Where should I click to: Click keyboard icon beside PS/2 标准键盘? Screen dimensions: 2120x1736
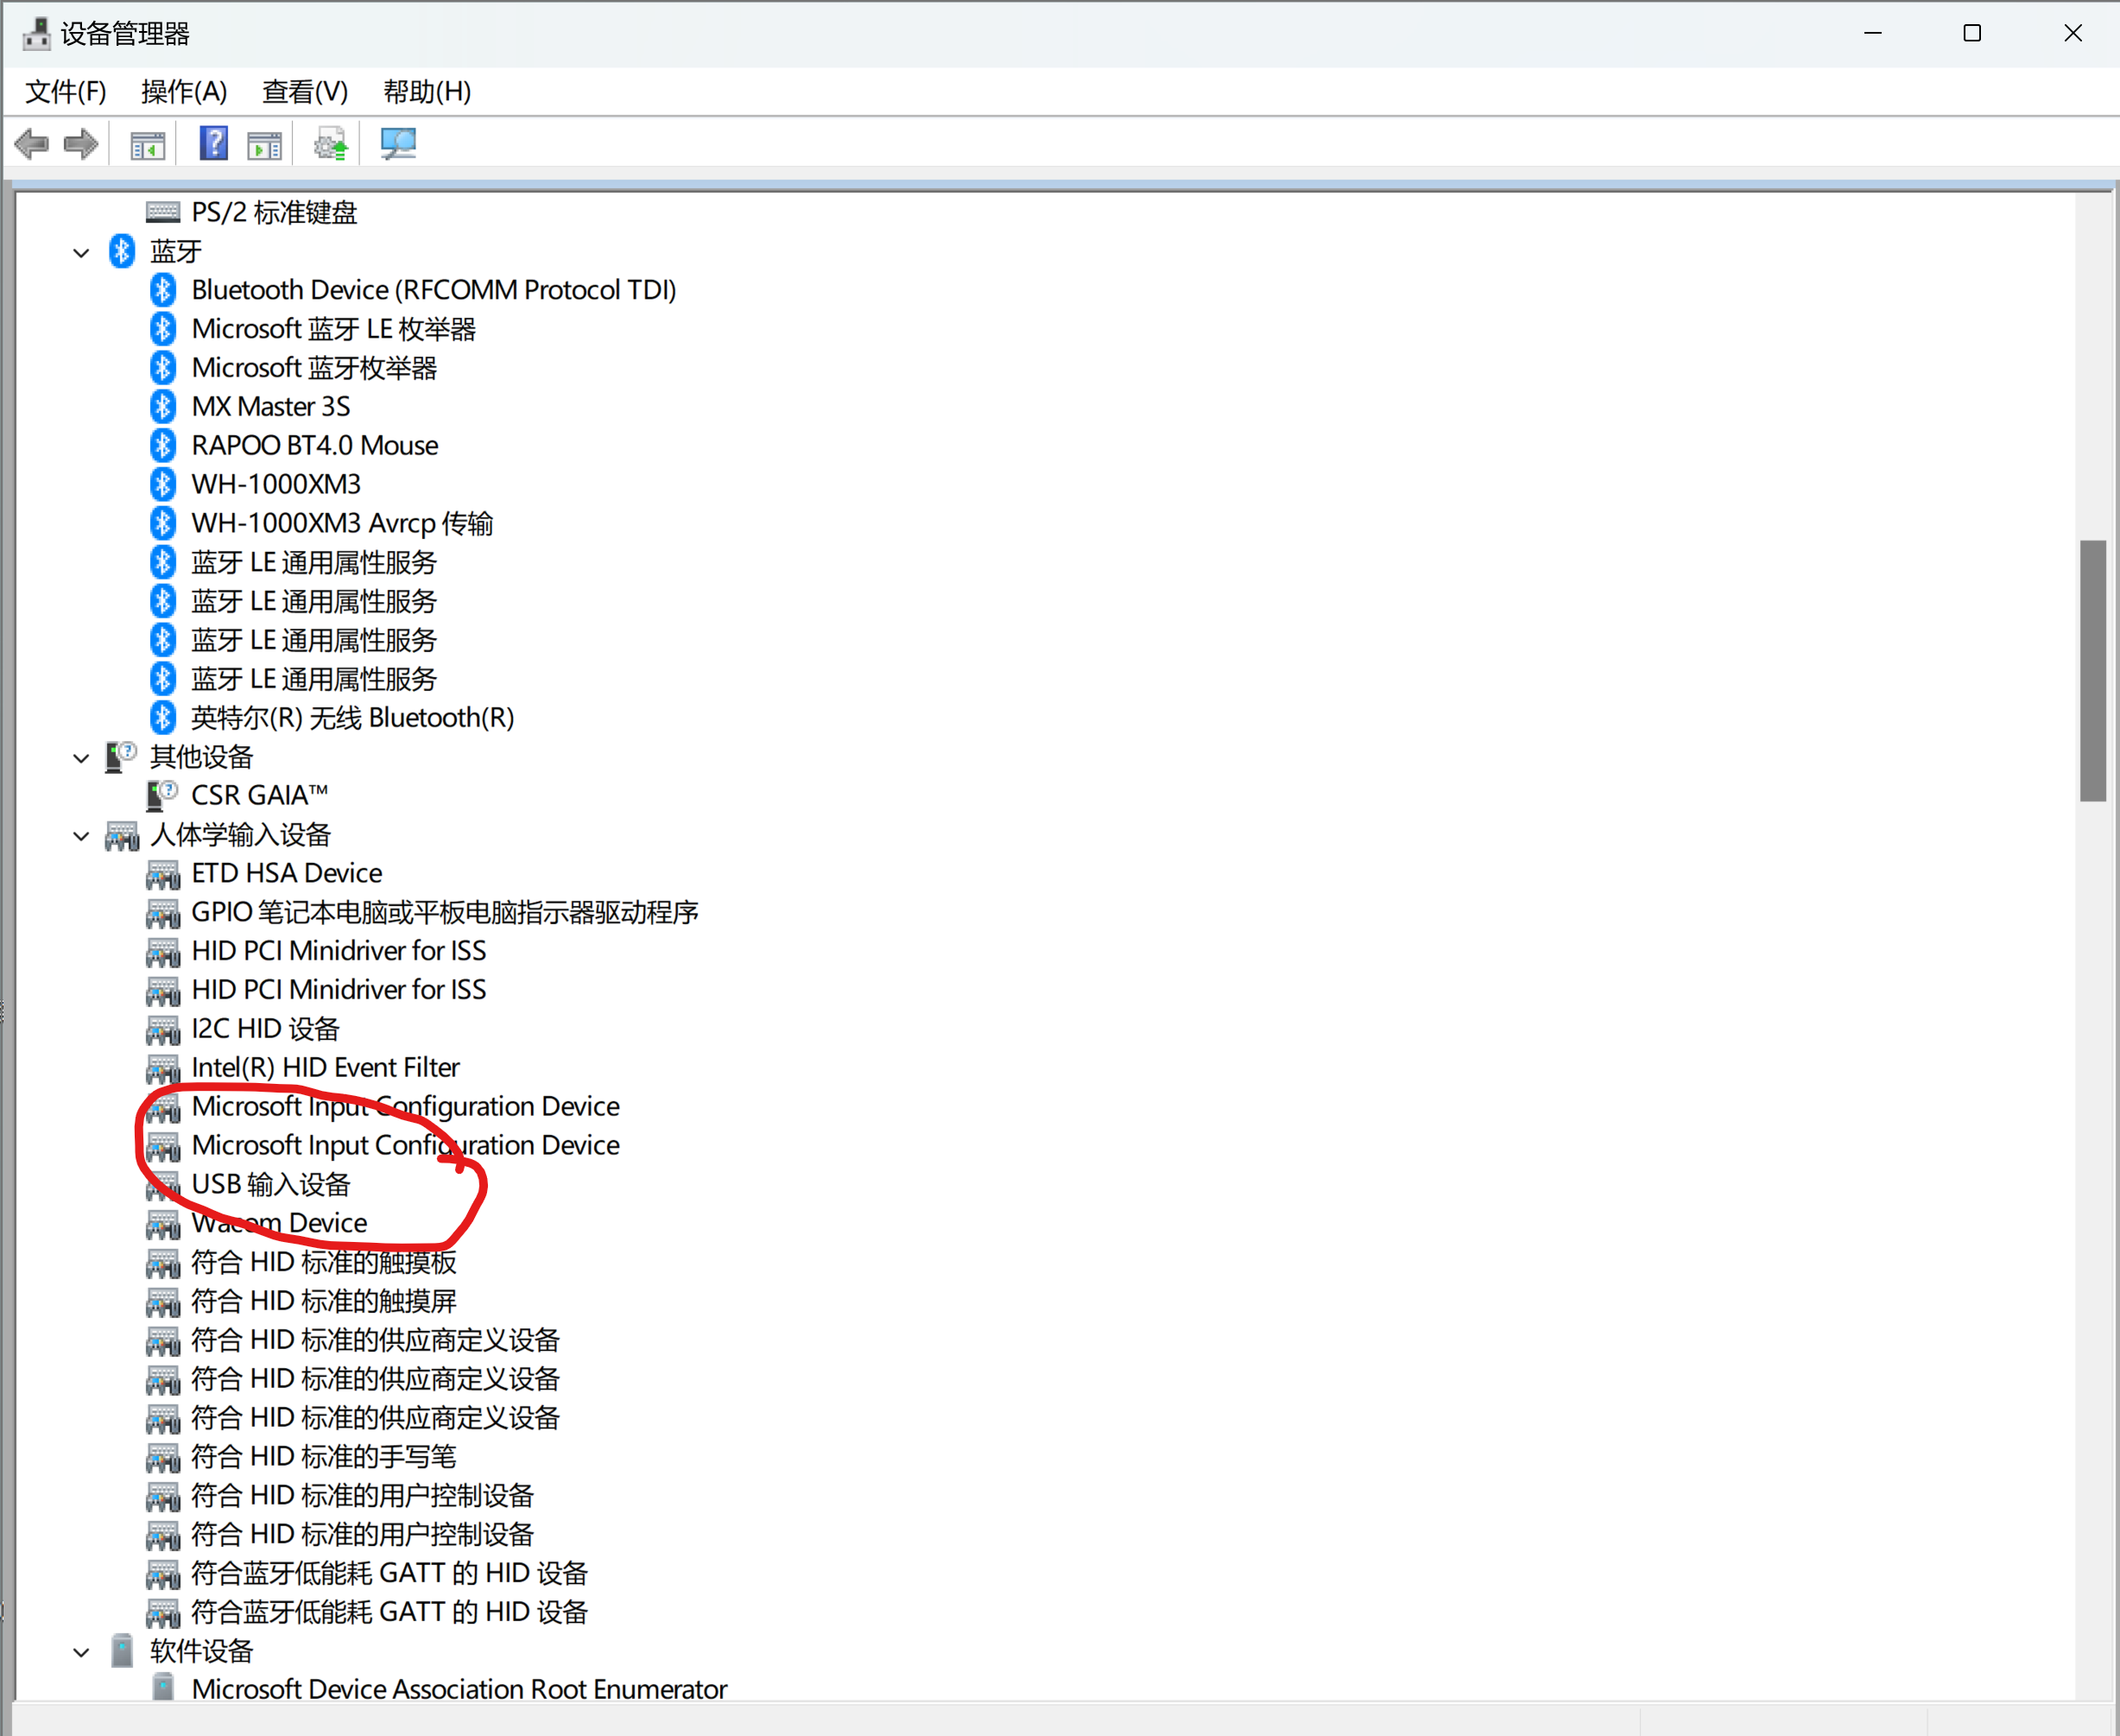coord(163,212)
